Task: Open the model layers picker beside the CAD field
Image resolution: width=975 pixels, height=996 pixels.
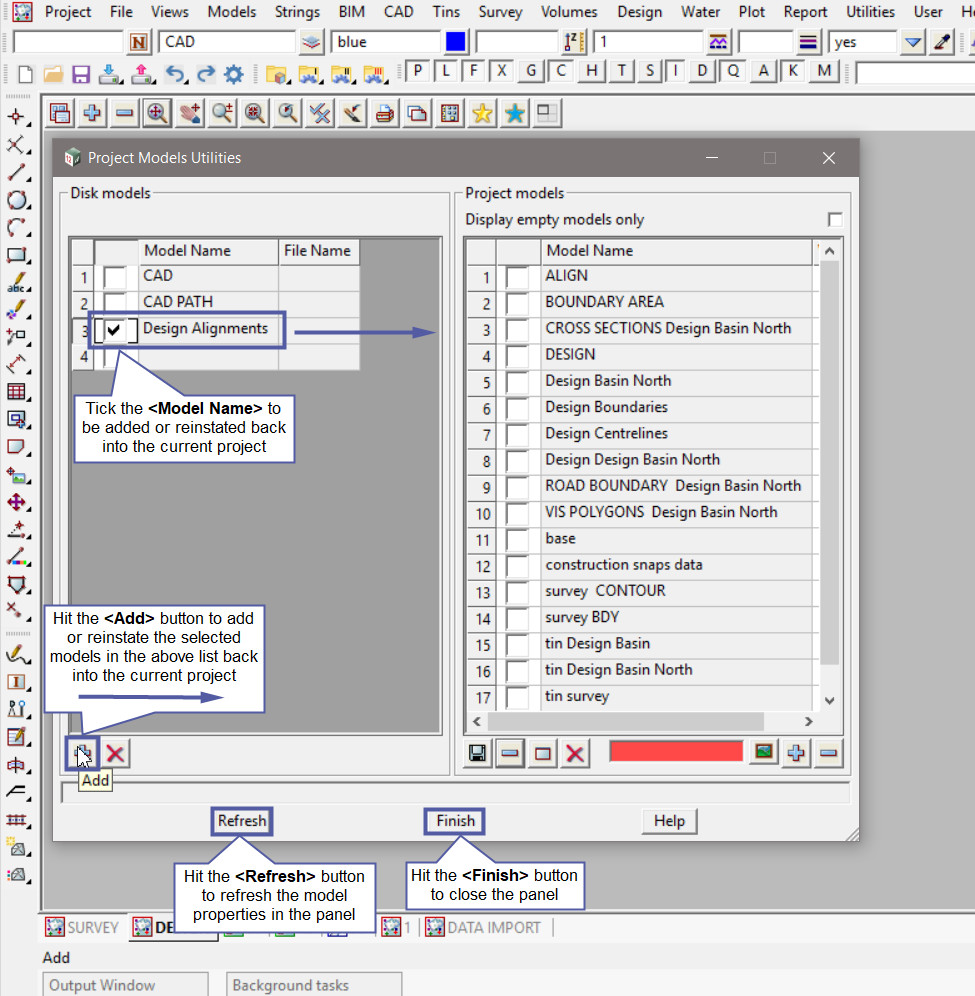Action: (312, 42)
